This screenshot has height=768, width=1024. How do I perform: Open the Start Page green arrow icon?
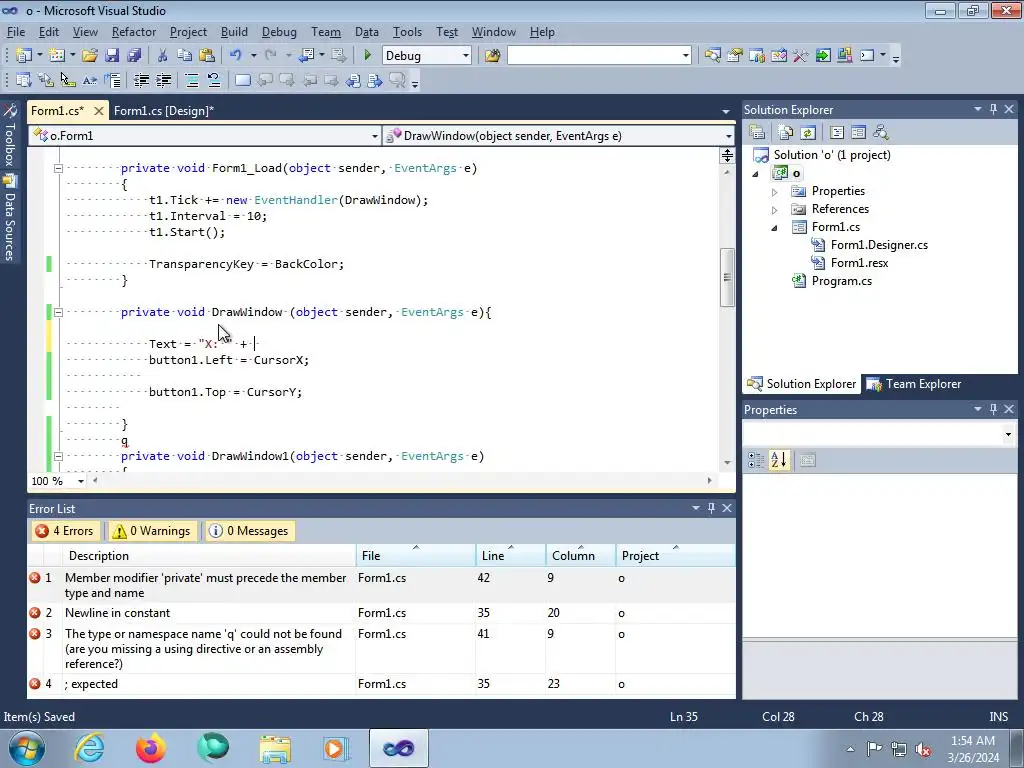[823, 56]
